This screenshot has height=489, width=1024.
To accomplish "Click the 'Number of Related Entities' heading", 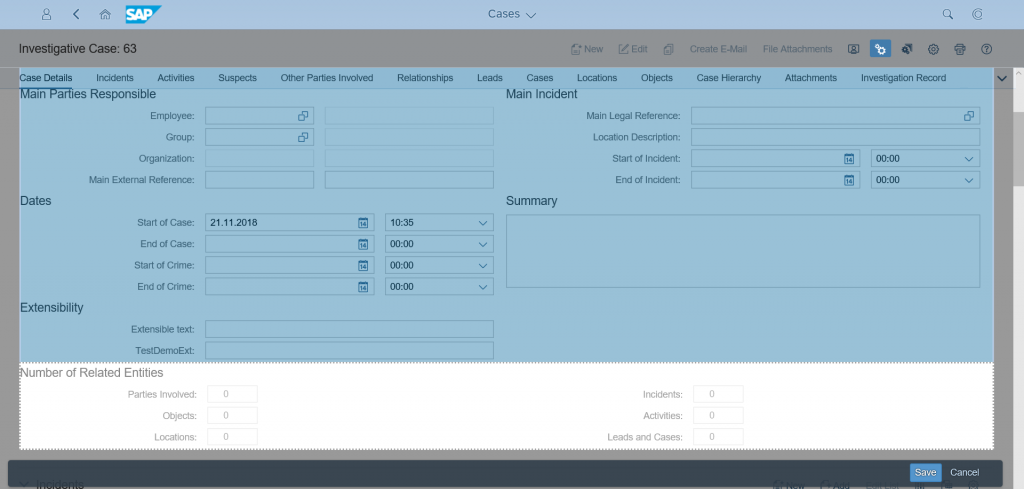I will 91,373.
